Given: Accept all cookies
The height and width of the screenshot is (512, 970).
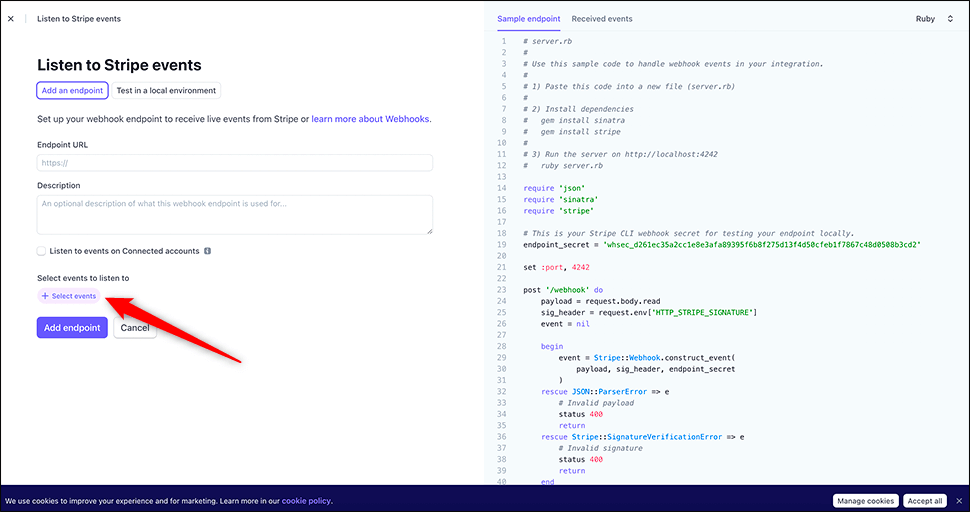Looking at the screenshot, I should [x=925, y=501].
